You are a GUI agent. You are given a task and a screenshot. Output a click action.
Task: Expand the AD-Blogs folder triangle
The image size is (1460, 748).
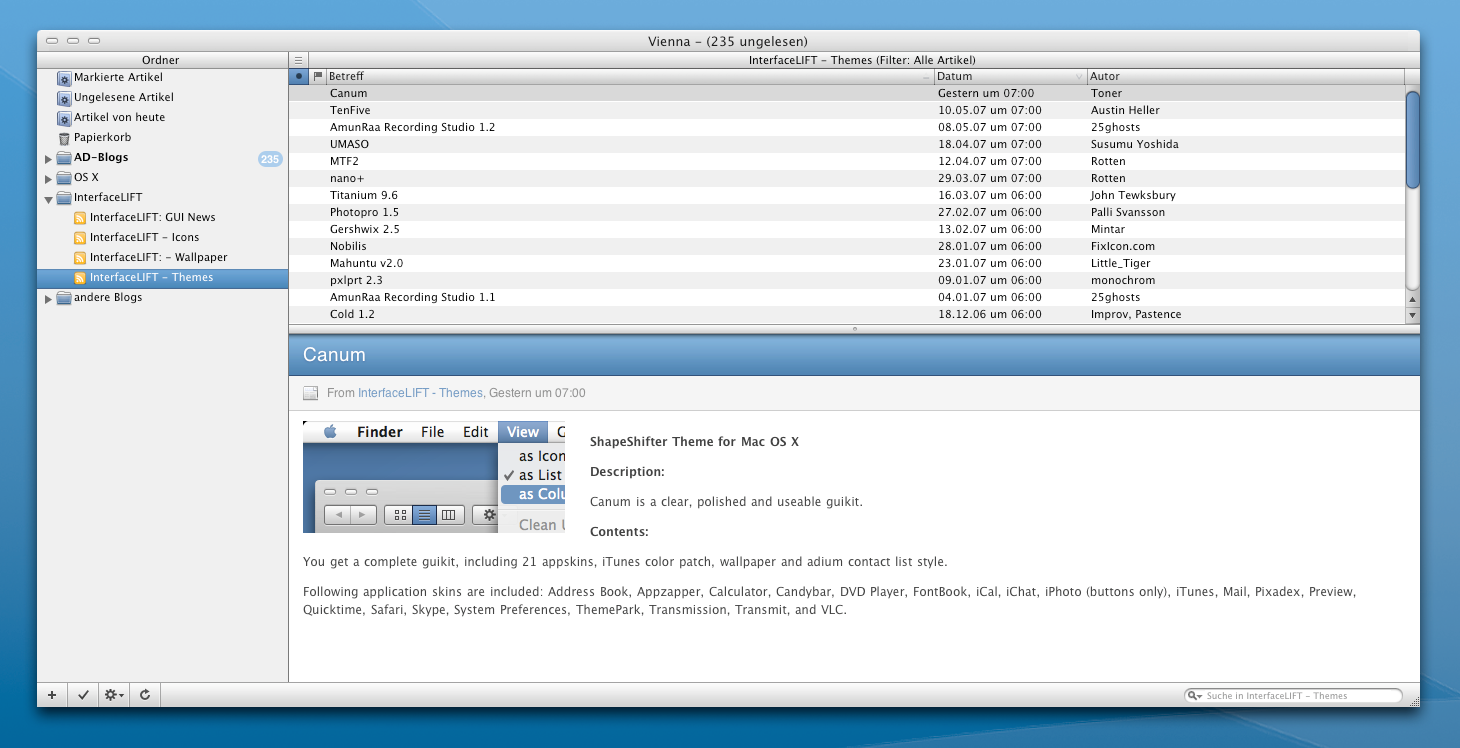click(x=48, y=158)
